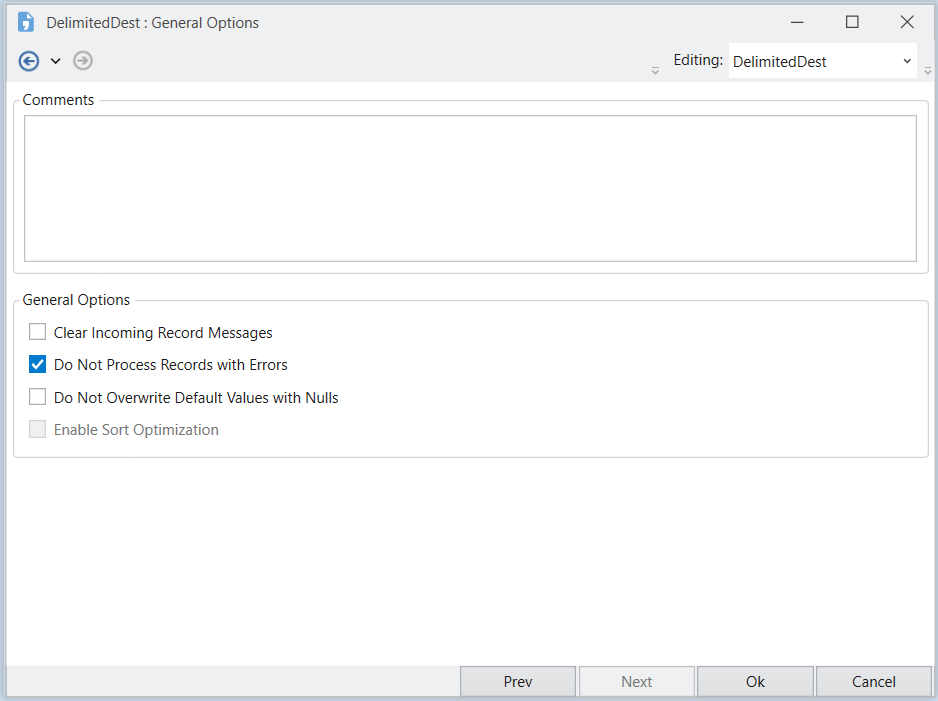Expand the back-history dropdown arrow
The width and height of the screenshot is (938, 701).
point(56,61)
